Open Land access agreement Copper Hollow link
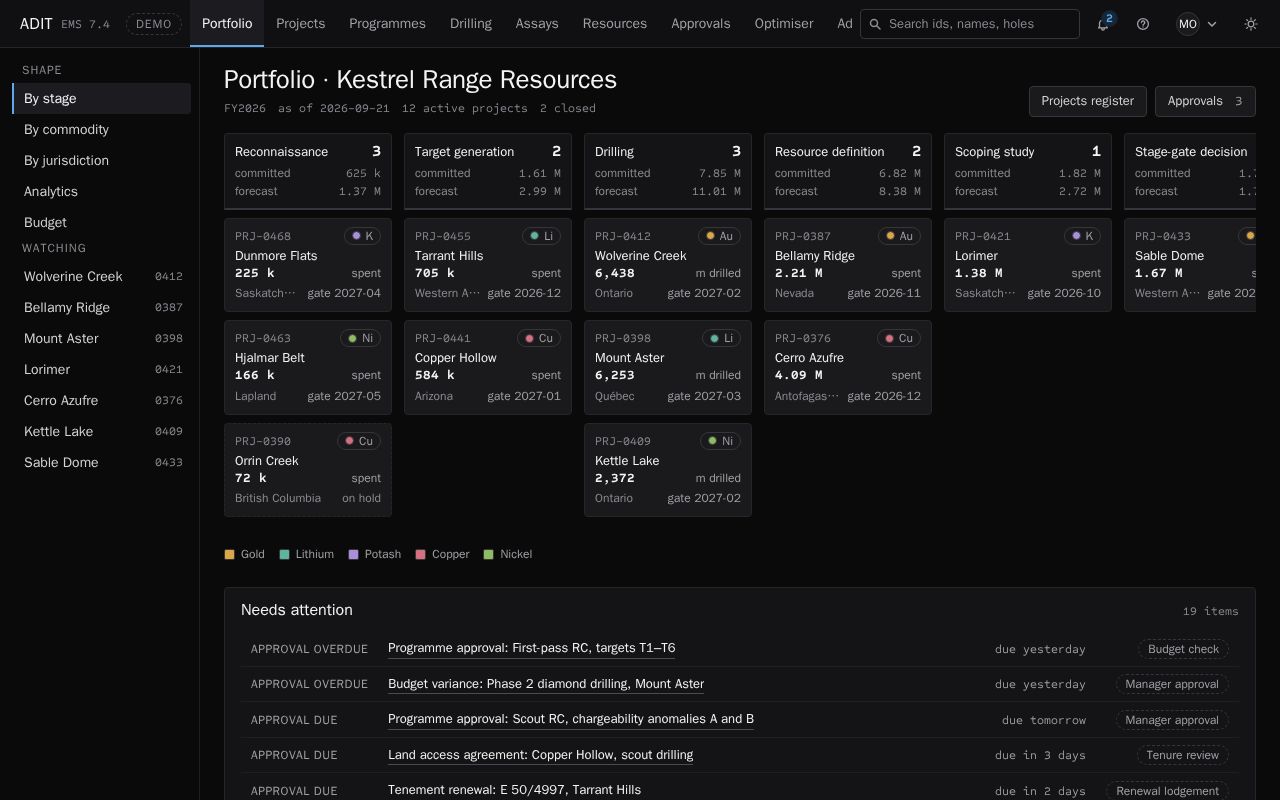This screenshot has height=800, width=1280. pyautogui.click(x=540, y=755)
